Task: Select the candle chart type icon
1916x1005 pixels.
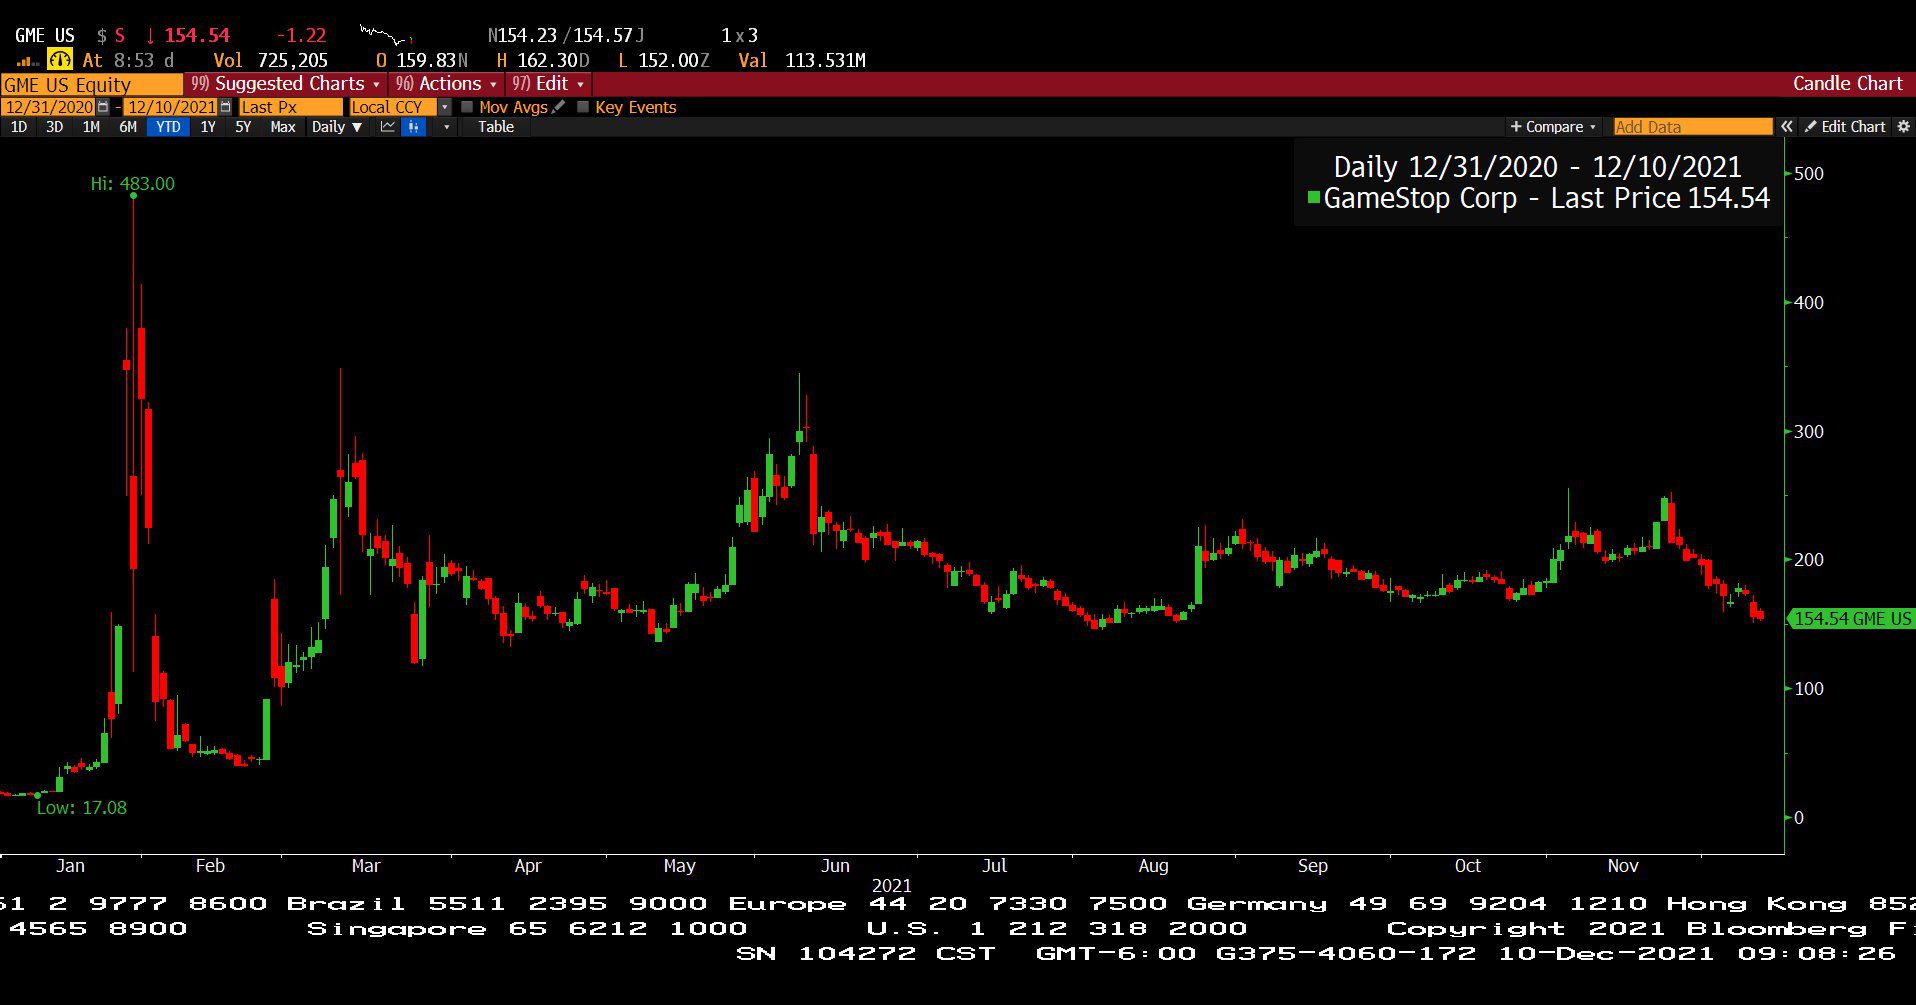Action: point(414,127)
